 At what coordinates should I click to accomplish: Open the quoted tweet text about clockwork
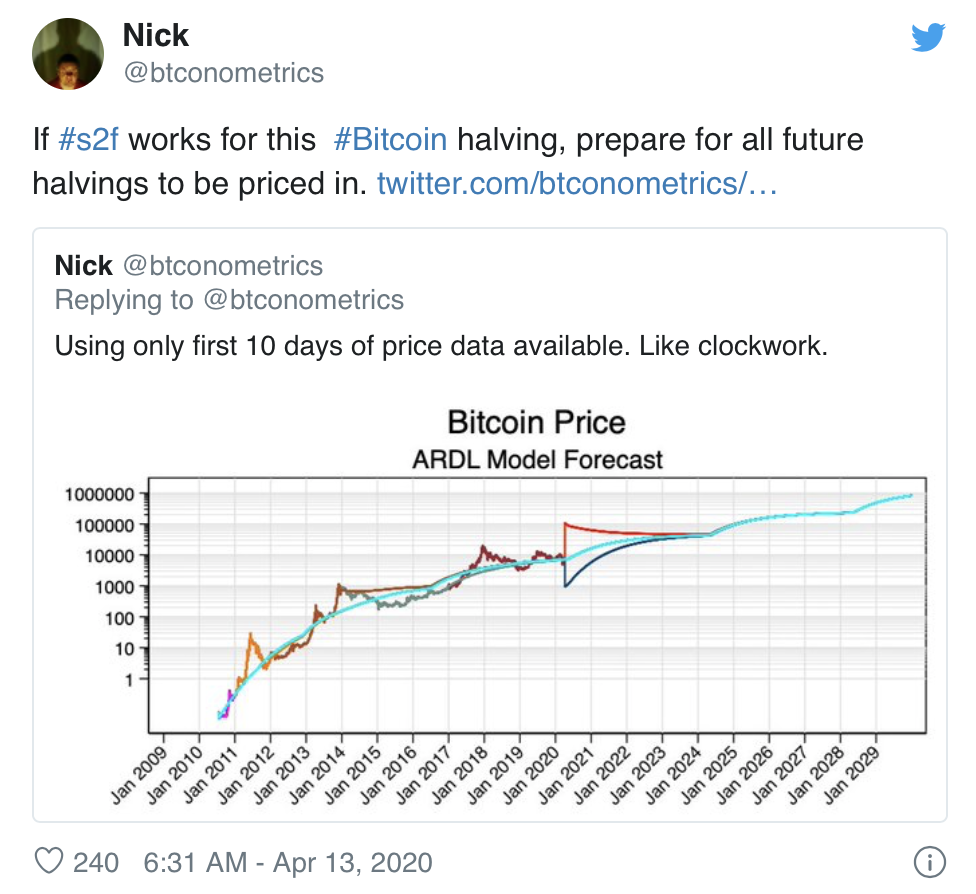tap(441, 346)
